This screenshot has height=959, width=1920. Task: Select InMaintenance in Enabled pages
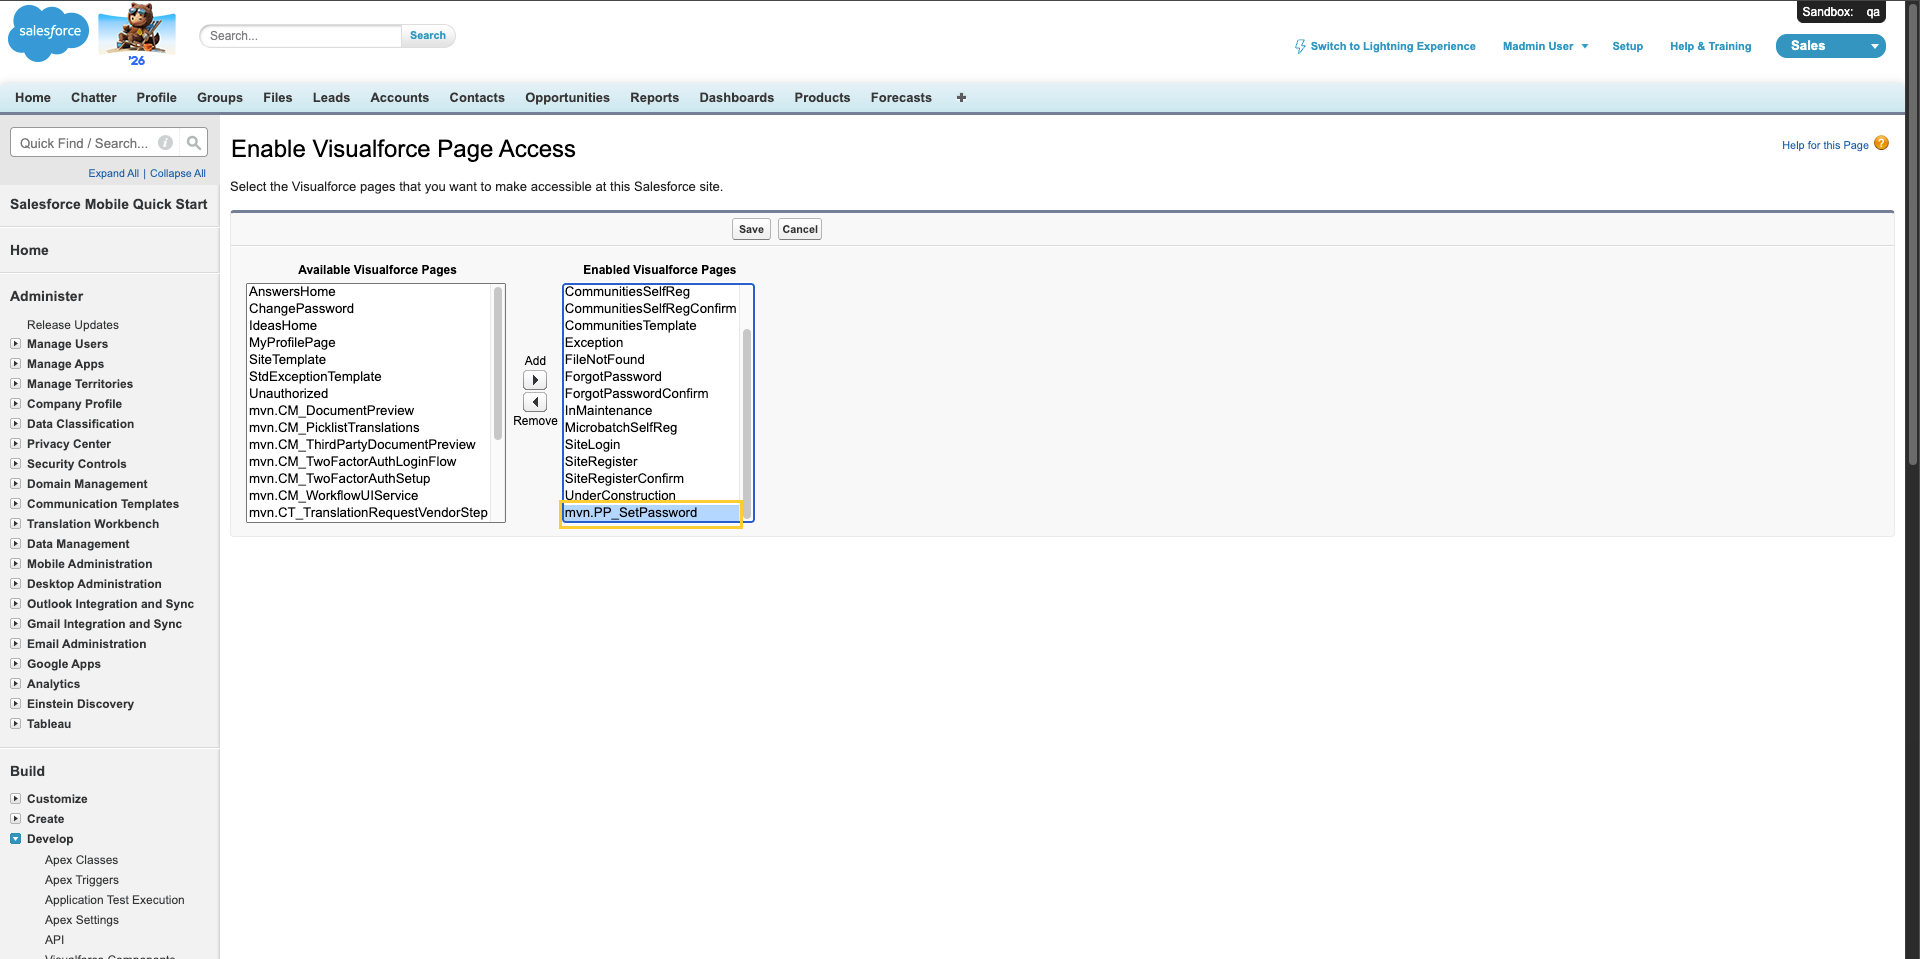[651, 411]
